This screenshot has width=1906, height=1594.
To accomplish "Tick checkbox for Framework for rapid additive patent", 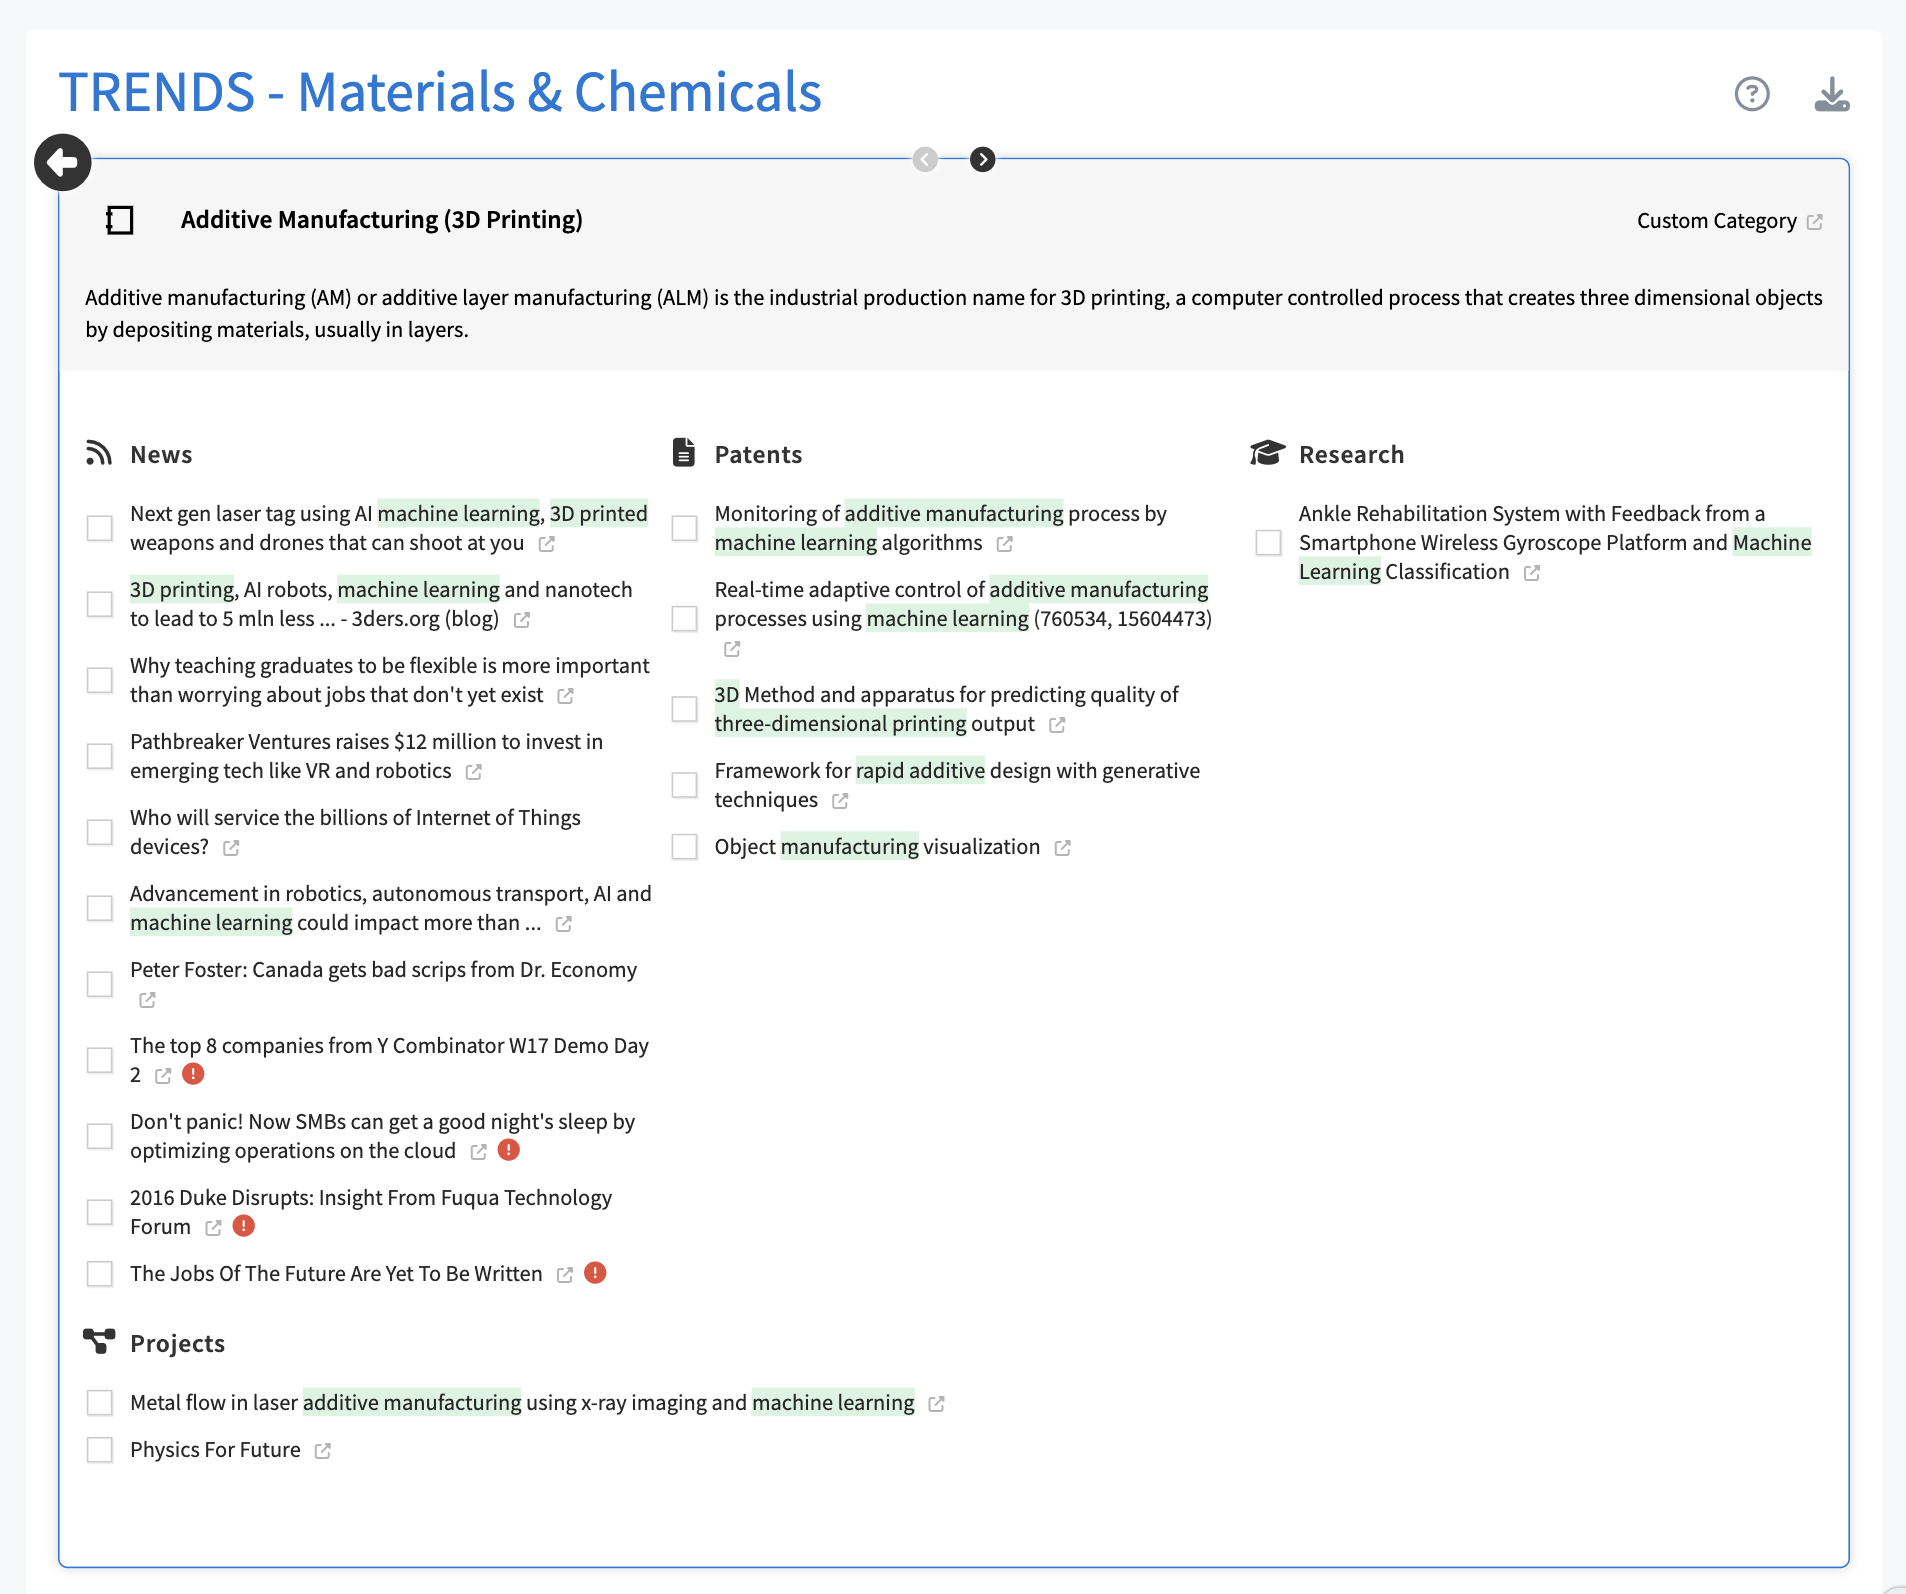I will point(685,785).
